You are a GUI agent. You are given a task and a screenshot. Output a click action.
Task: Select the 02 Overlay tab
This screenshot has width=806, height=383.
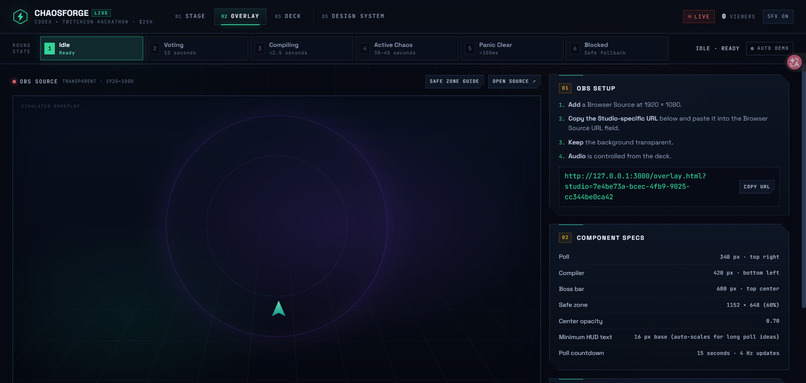240,16
